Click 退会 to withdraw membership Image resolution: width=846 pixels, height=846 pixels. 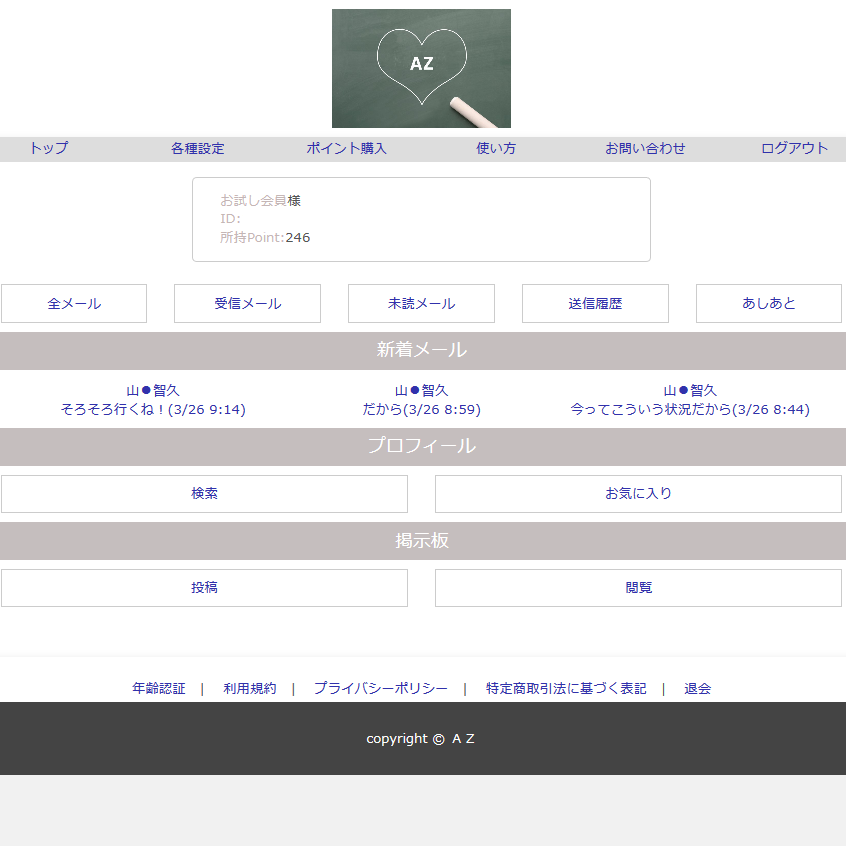coord(698,688)
